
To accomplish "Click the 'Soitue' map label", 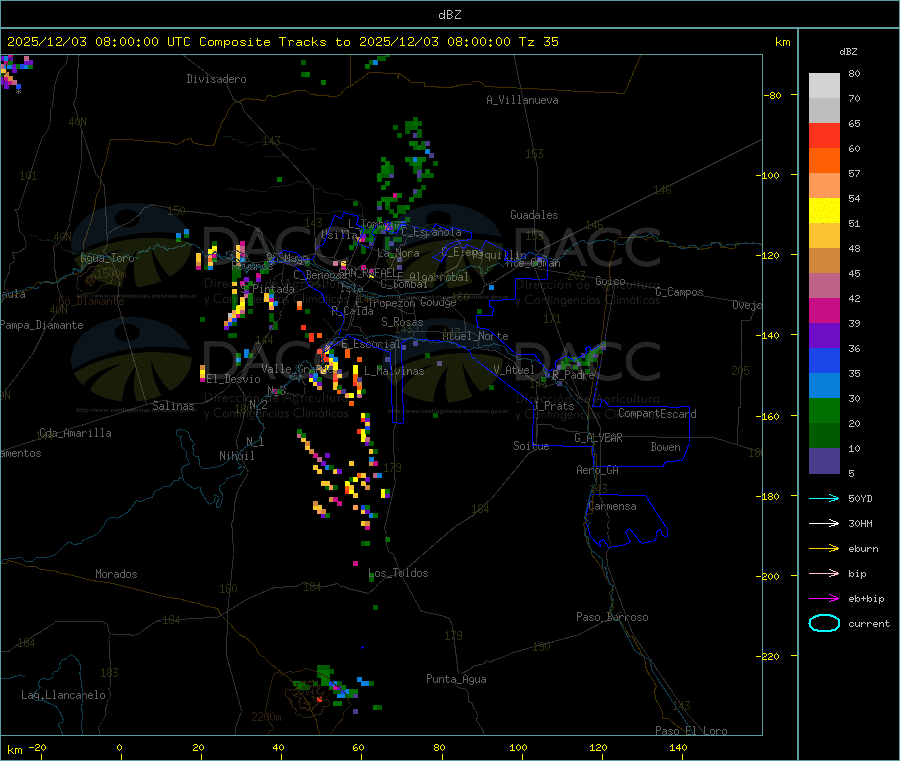I will 531,446.
